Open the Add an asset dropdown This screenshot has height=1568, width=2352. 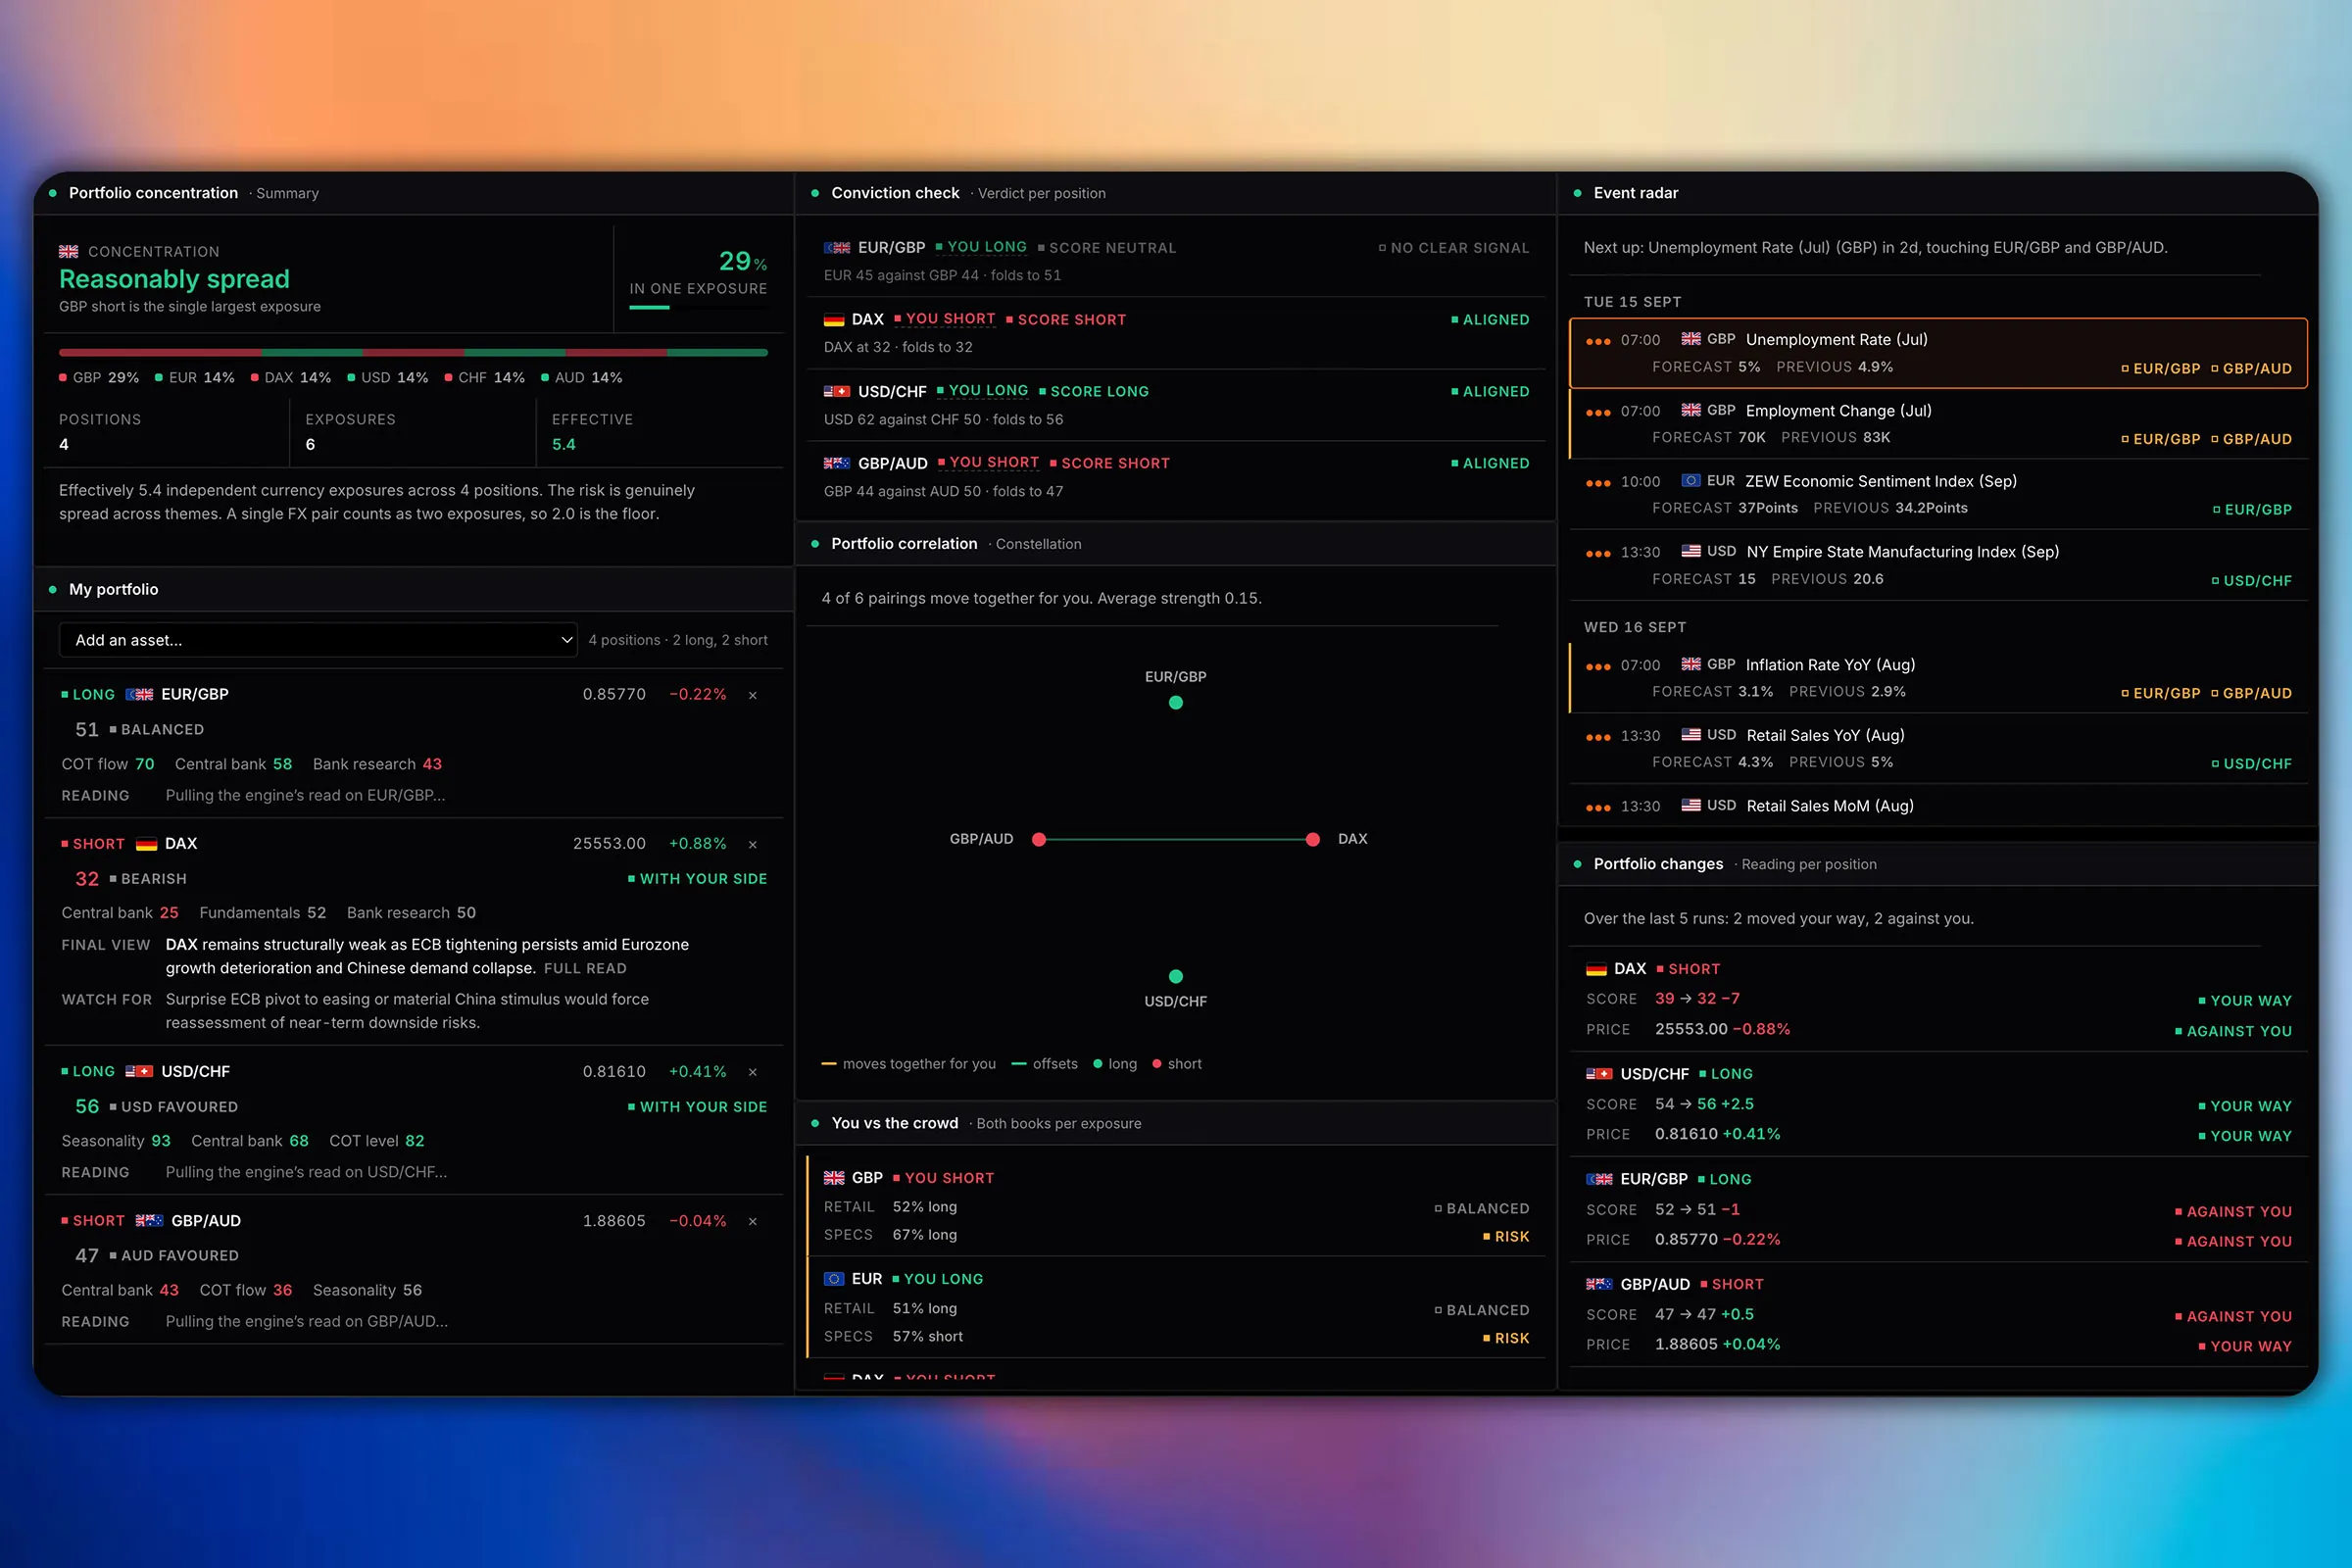[x=318, y=640]
